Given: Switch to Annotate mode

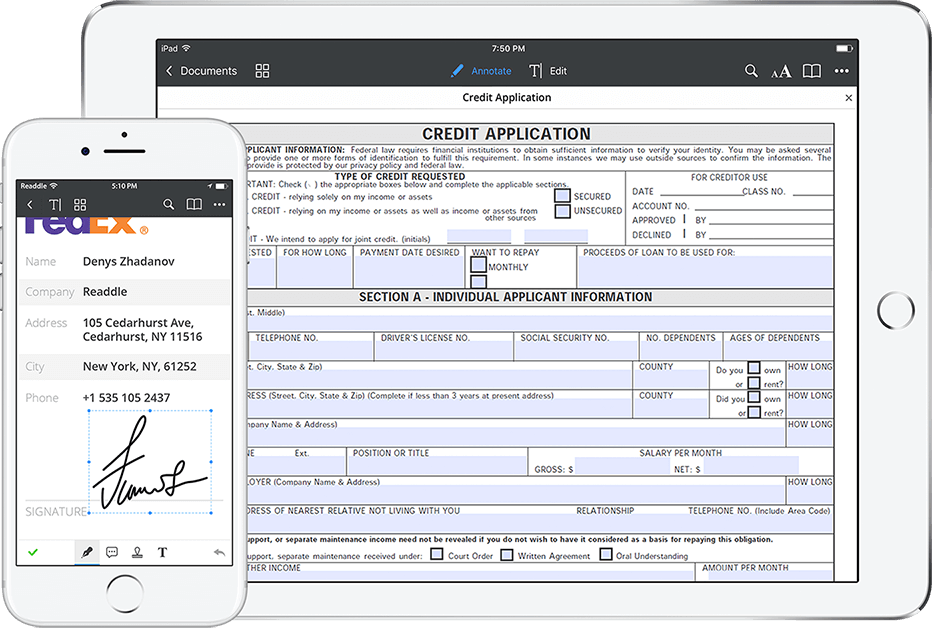Looking at the screenshot, I should pyautogui.click(x=481, y=71).
